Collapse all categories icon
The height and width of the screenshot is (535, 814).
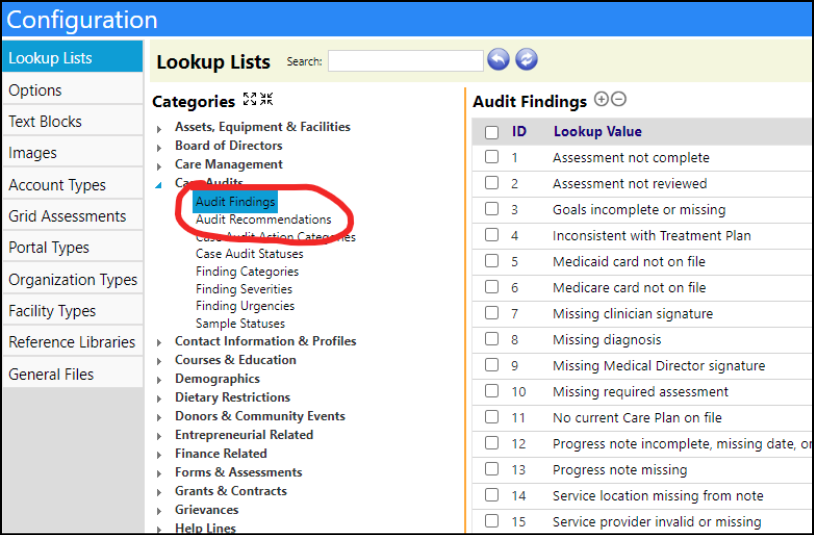coord(266,99)
